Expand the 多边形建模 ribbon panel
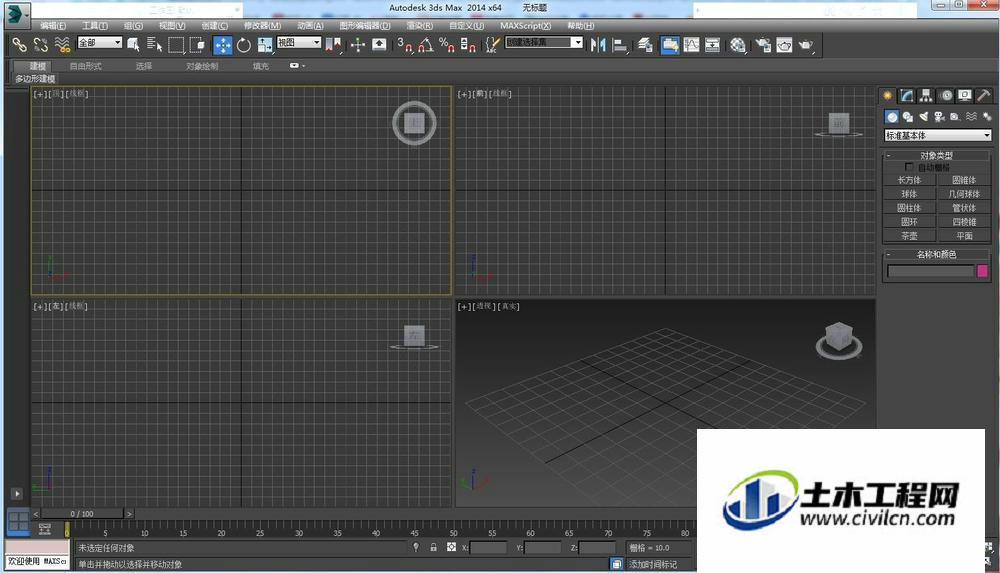 [35, 78]
